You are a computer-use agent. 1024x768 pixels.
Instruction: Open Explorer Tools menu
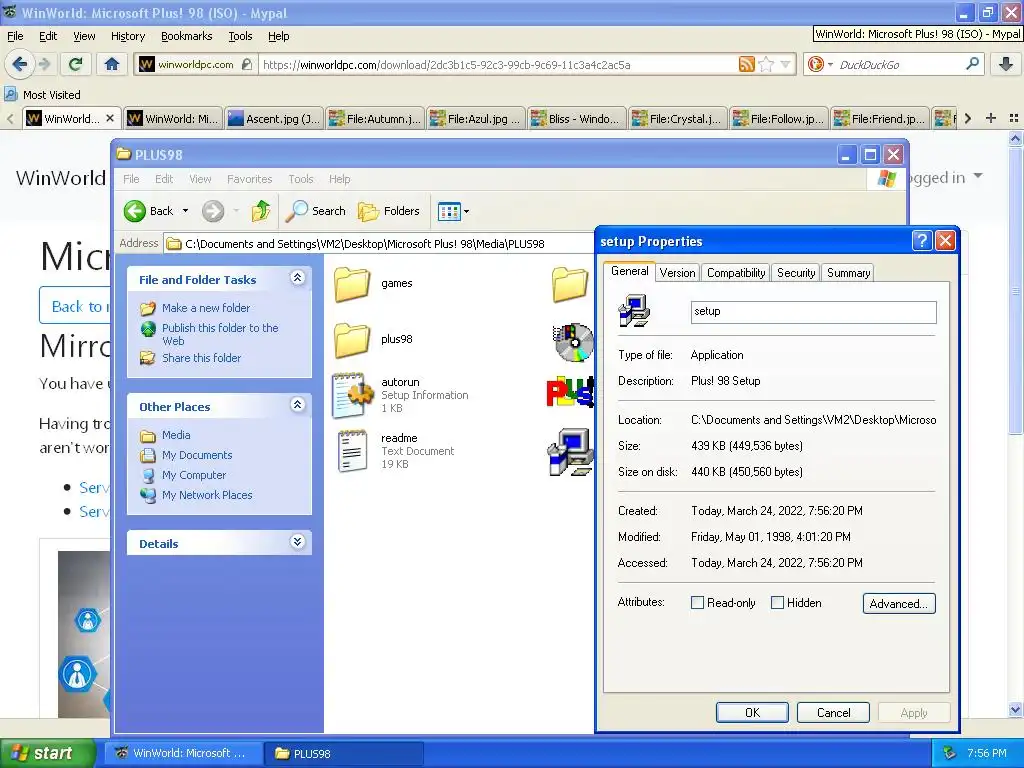point(300,179)
